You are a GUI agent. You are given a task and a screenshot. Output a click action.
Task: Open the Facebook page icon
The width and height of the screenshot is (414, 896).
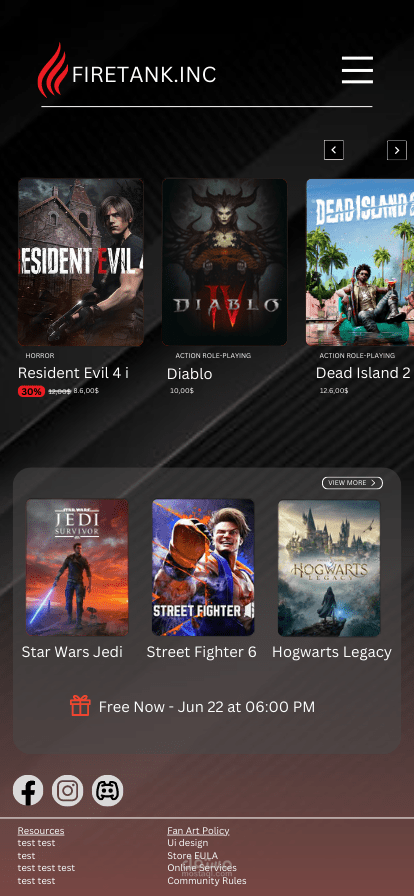tap(28, 791)
